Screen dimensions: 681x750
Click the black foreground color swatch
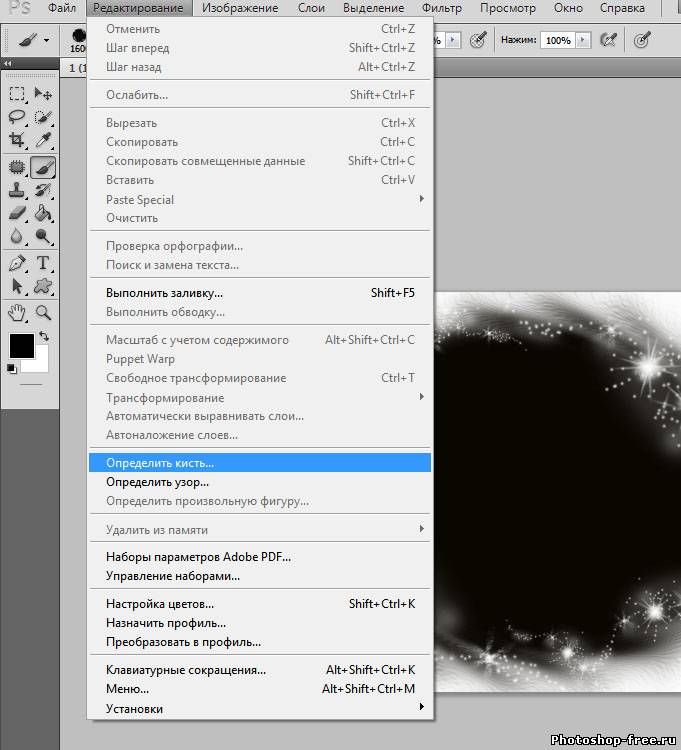pos(20,346)
